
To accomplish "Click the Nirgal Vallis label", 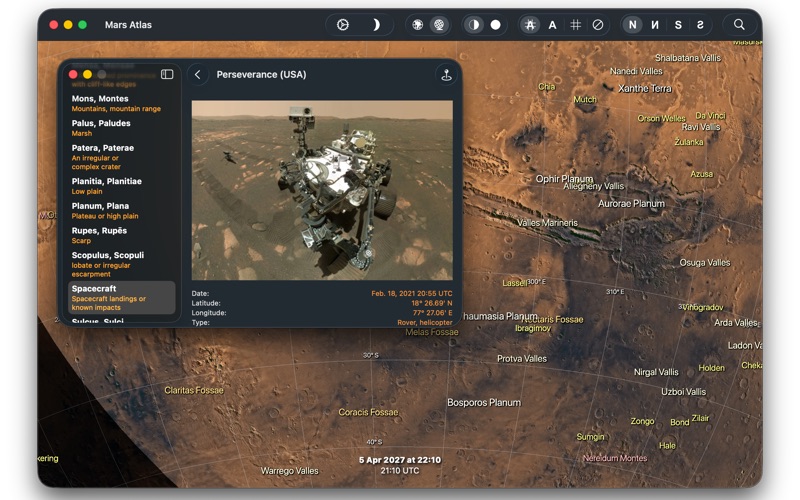I will (656, 372).
